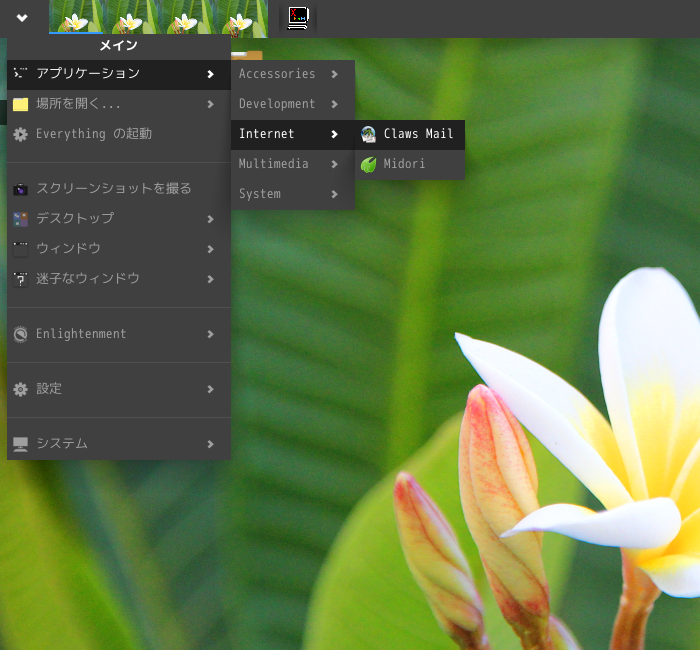Open the デスクトップ menu entry
This screenshot has height=650, width=700.
point(119,219)
